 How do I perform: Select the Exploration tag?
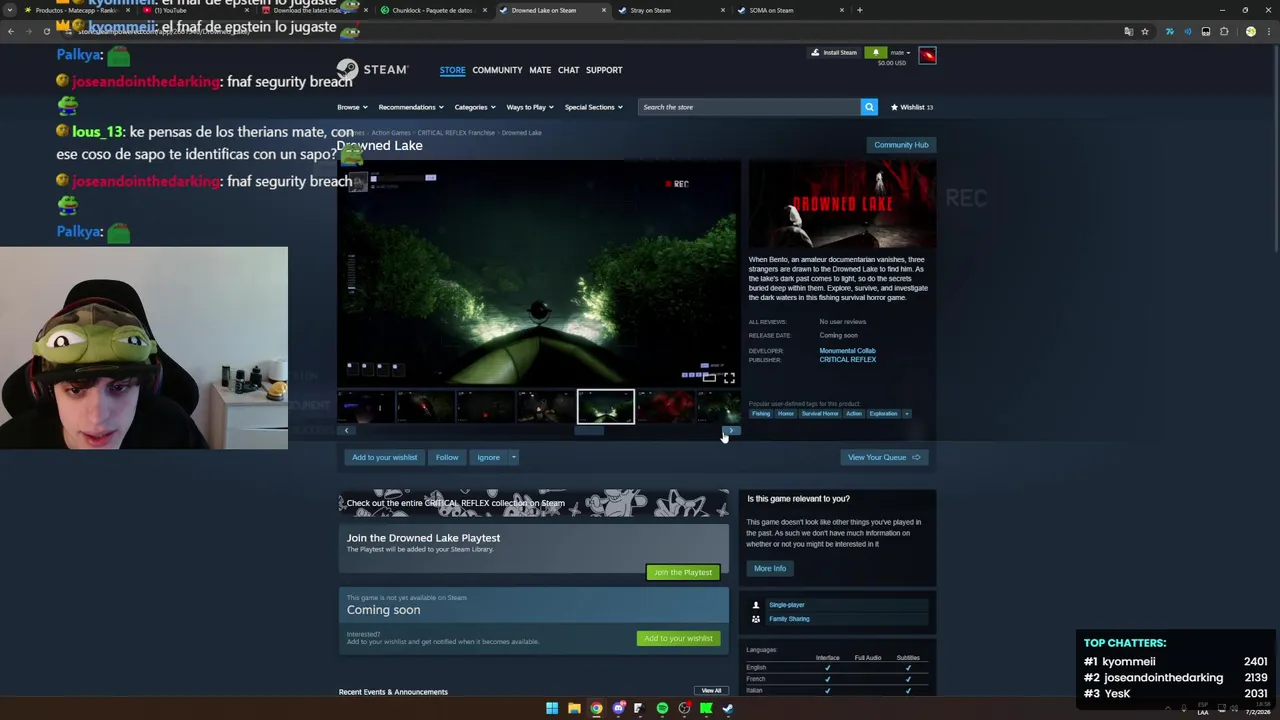tap(883, 414)
